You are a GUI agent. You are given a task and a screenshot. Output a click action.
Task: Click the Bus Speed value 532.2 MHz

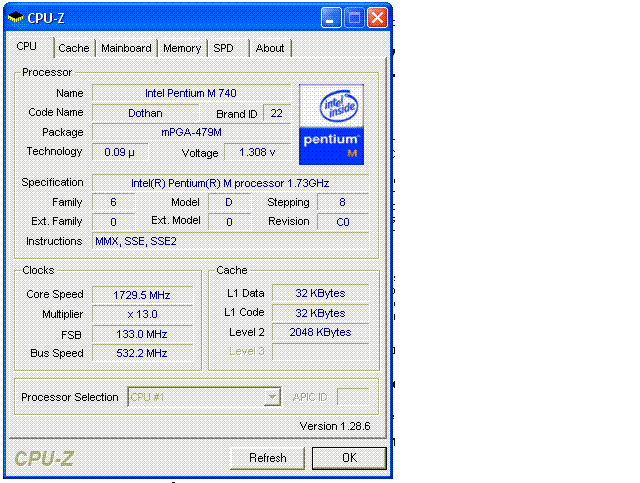click(142, 353)
